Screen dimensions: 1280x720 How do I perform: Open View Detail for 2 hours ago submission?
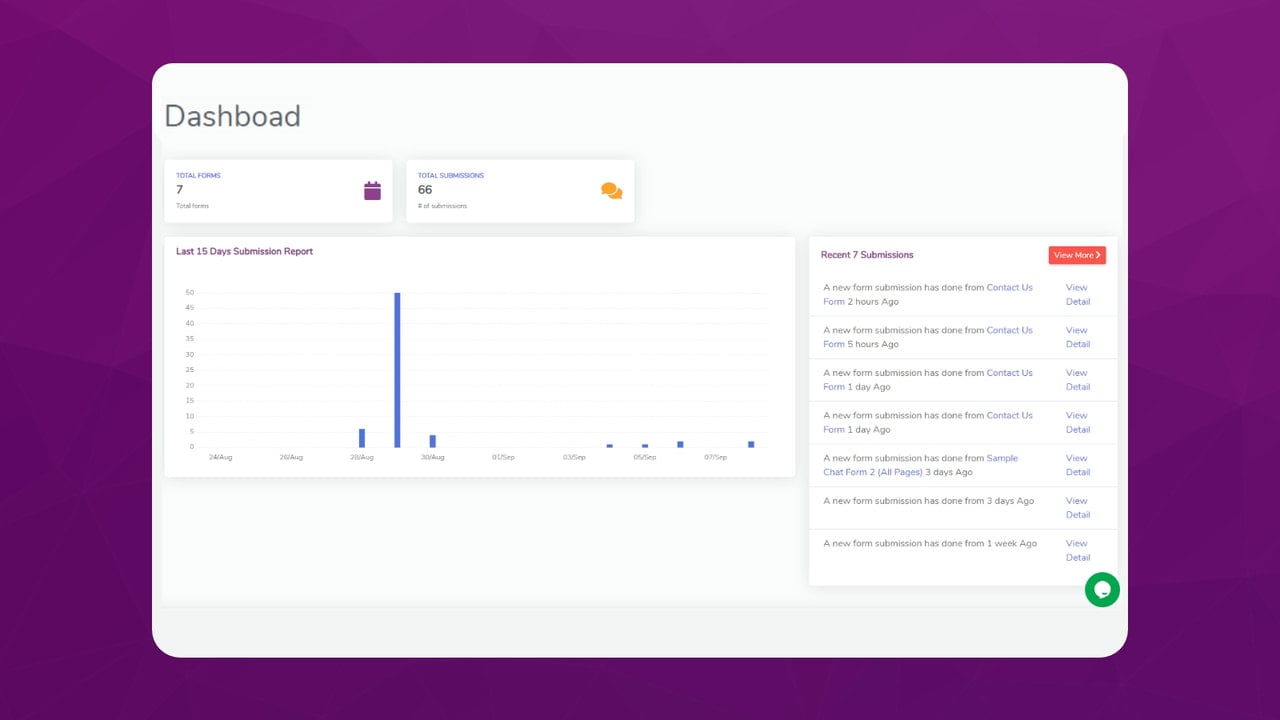tap(1077, 294)
